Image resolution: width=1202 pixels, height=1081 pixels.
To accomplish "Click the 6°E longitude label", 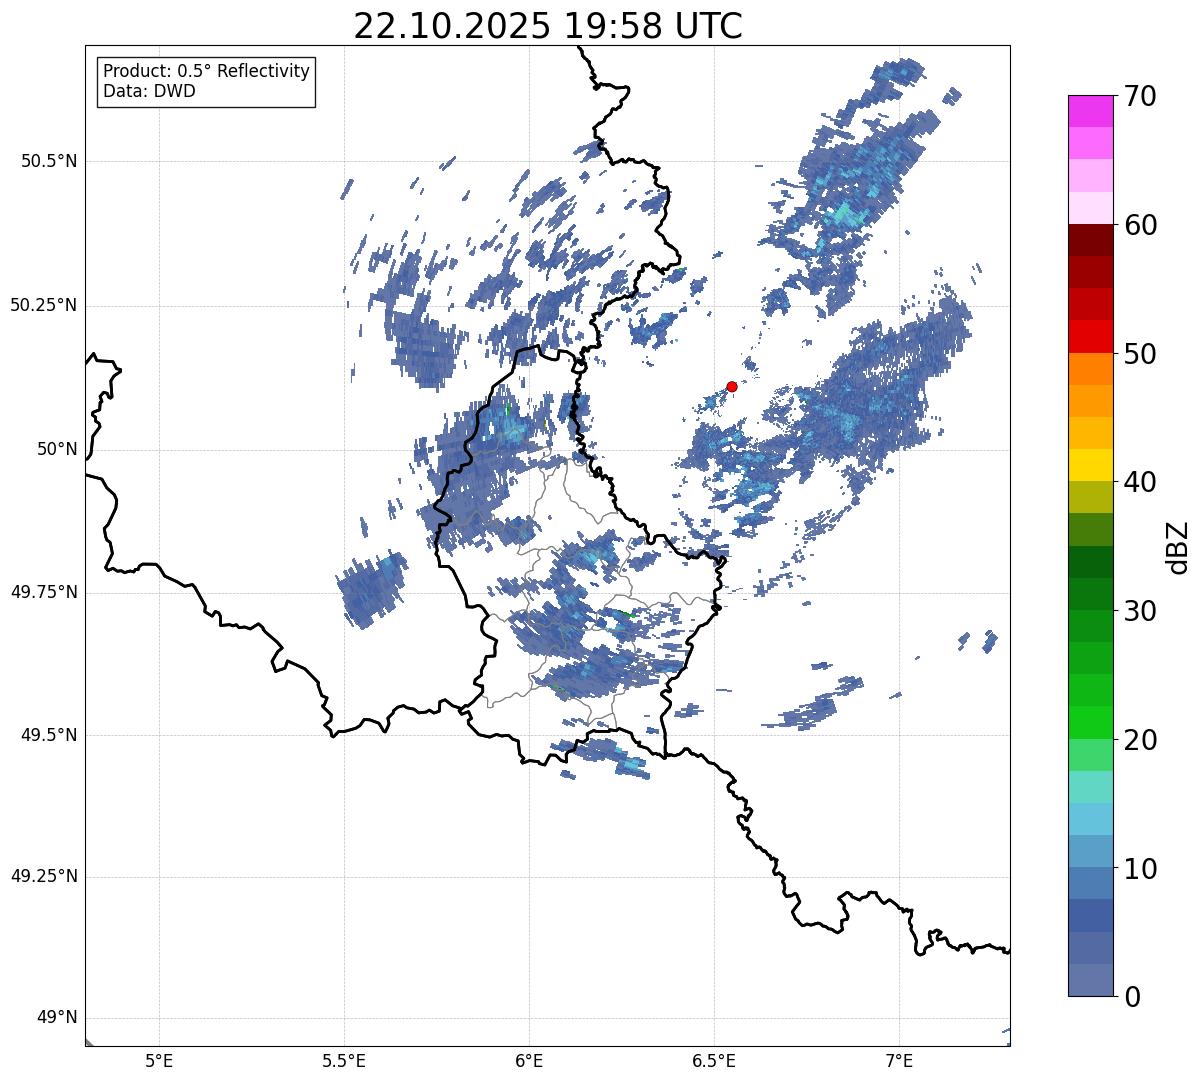I will pyautogui.click(x=529, y=1061).
